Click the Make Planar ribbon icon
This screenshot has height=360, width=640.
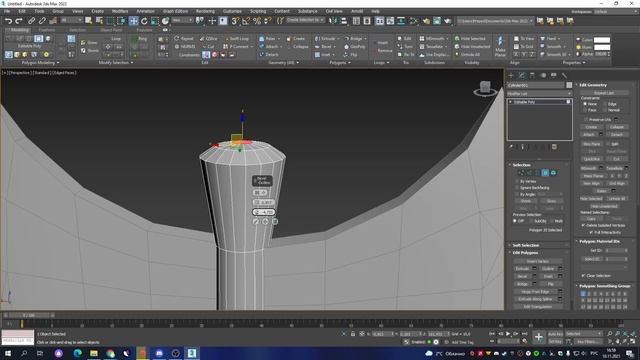pyautogui.click(x=500, y=45)
